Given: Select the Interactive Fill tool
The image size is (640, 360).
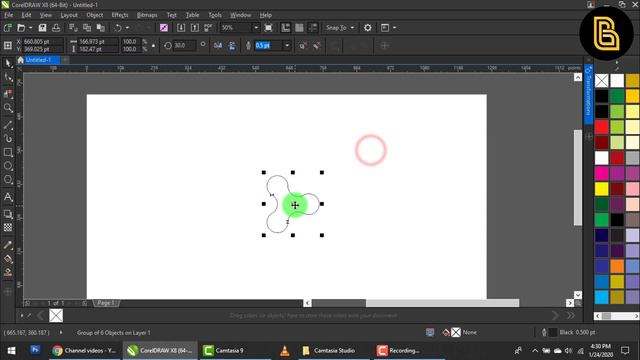Looking at the screenshot, I should [x=8, y=259].
